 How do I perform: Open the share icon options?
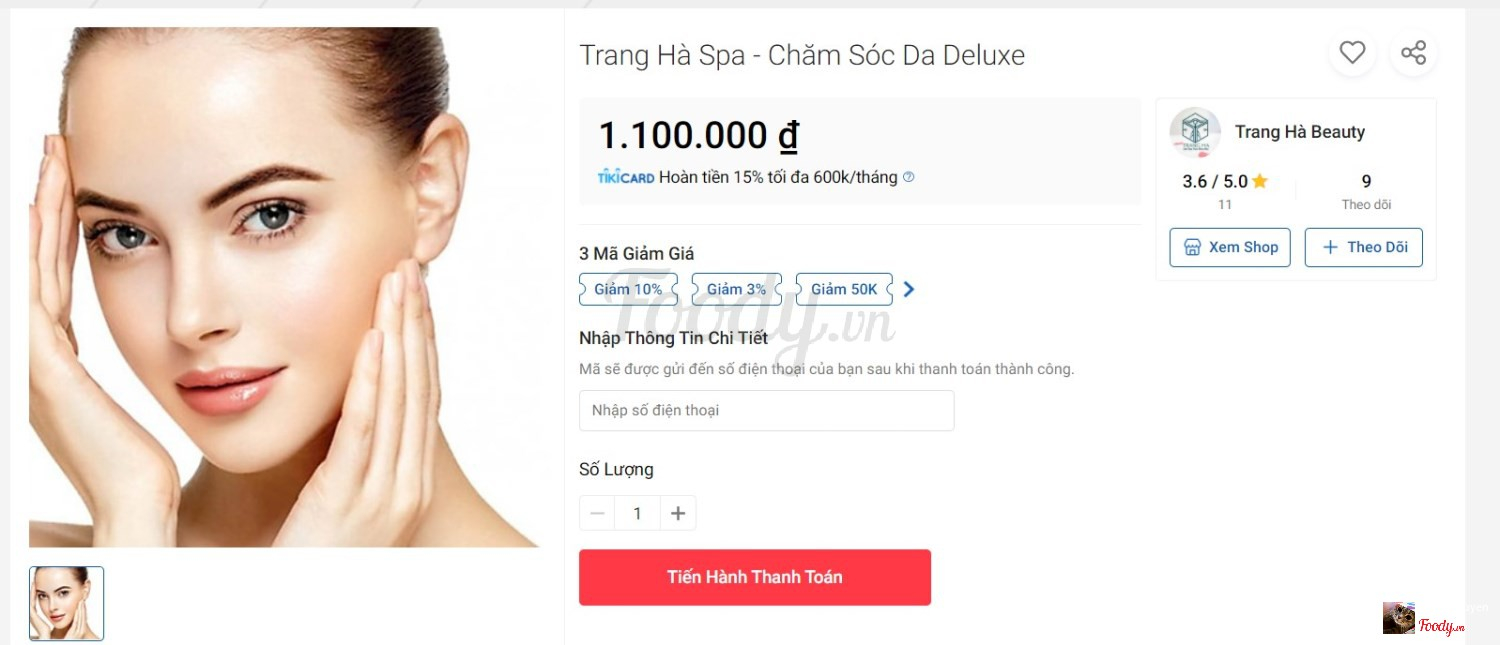1413,52
